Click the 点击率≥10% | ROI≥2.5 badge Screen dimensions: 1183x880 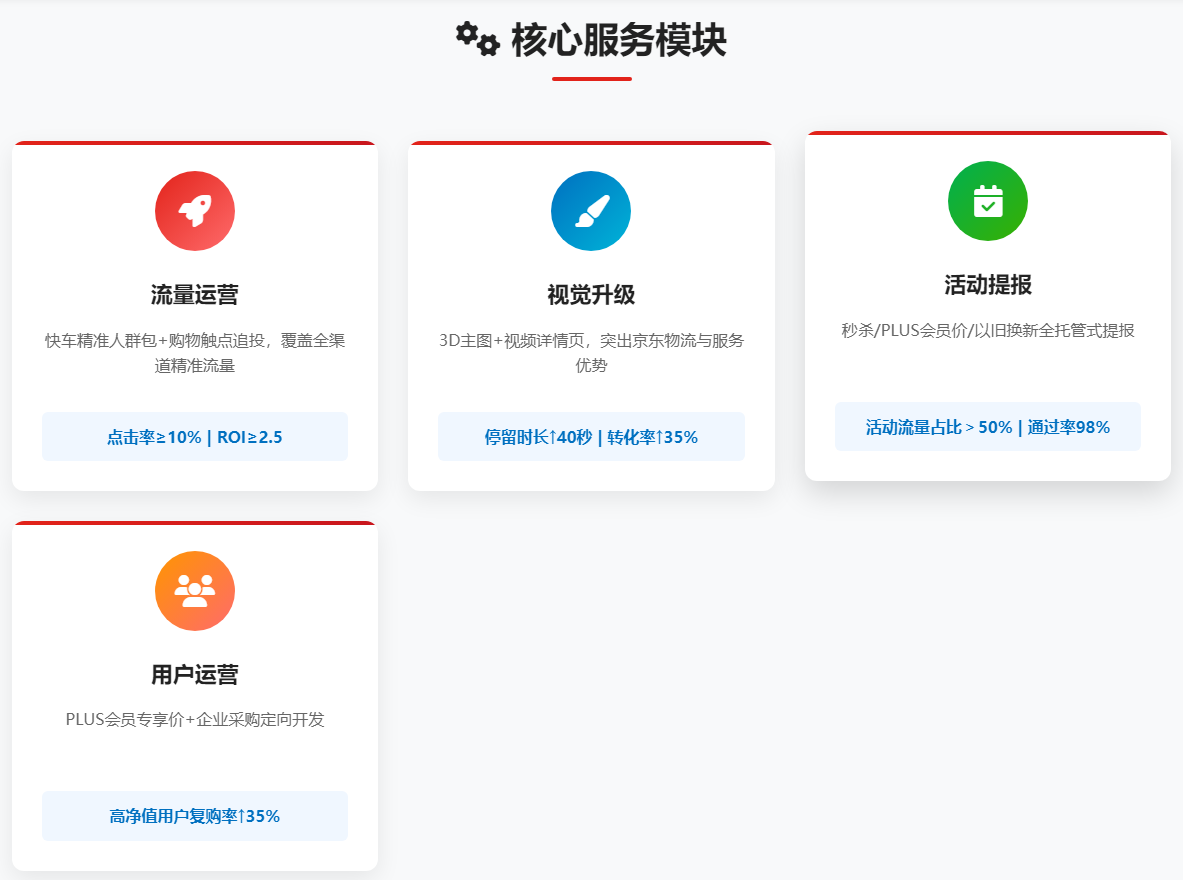pos(195,437)
